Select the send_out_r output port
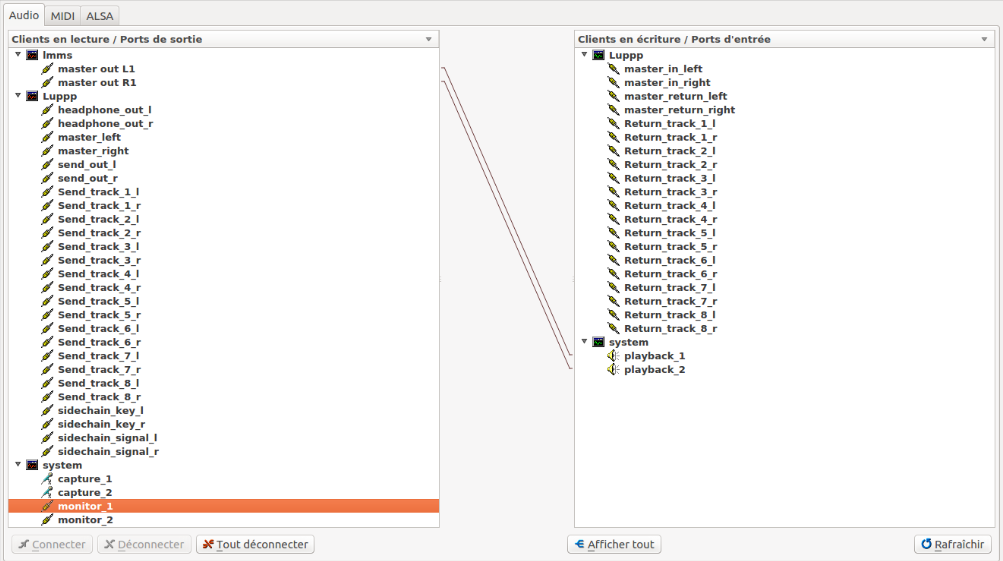 pos(88,178)
